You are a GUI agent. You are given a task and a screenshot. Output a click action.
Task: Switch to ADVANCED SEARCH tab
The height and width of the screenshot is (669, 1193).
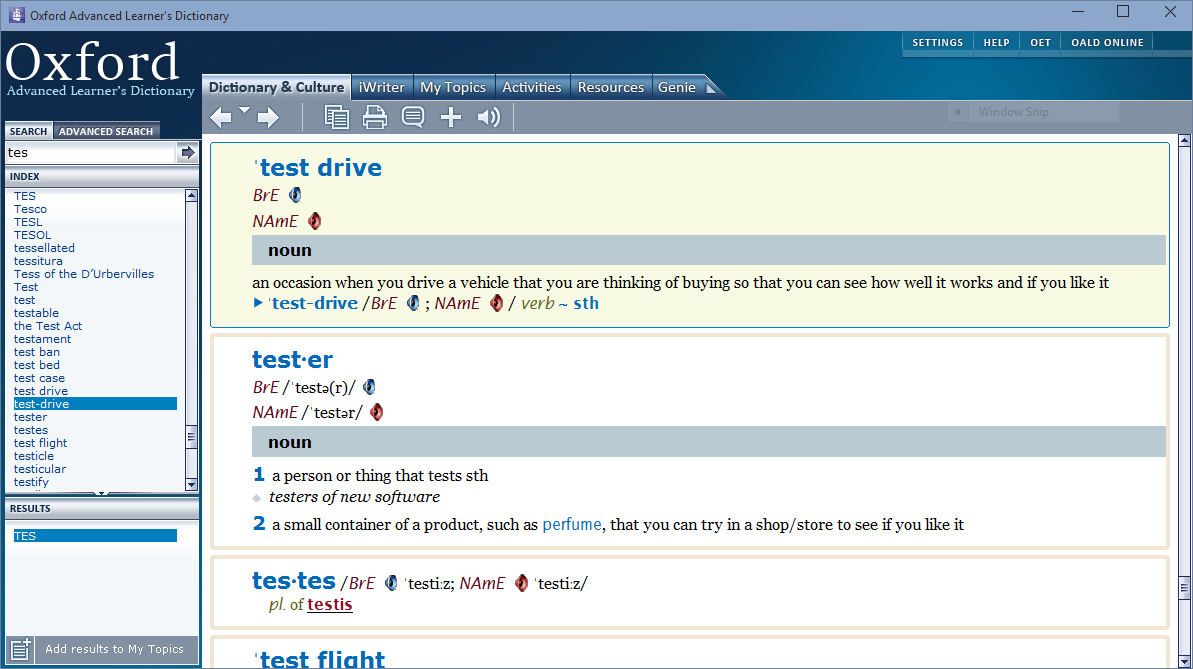(x=106, y=131)
